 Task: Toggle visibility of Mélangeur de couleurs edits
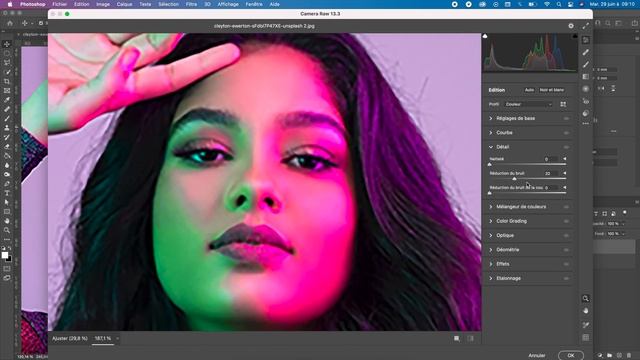coord(566,207)
